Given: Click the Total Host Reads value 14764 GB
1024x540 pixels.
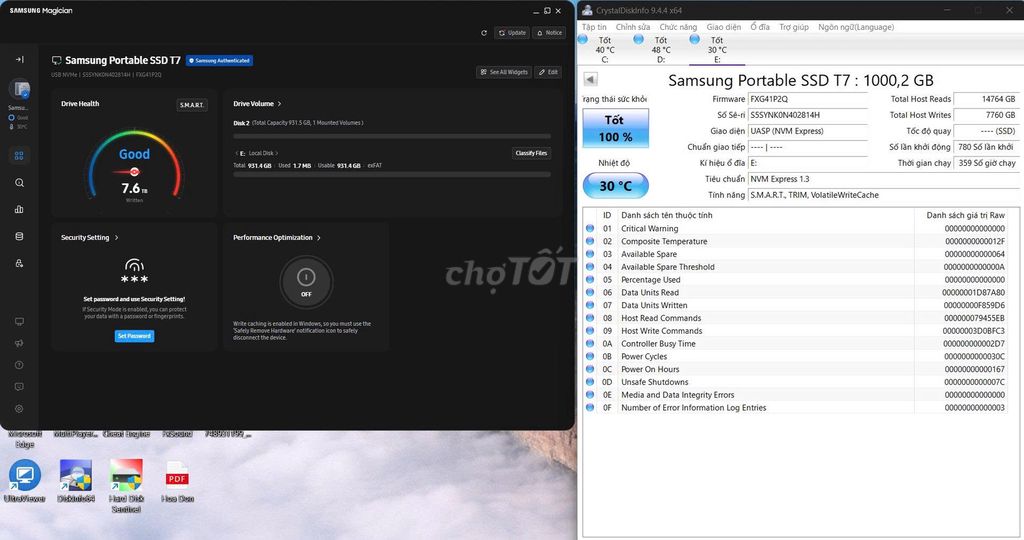Looking at the screenshot, I should click(985, 99).
